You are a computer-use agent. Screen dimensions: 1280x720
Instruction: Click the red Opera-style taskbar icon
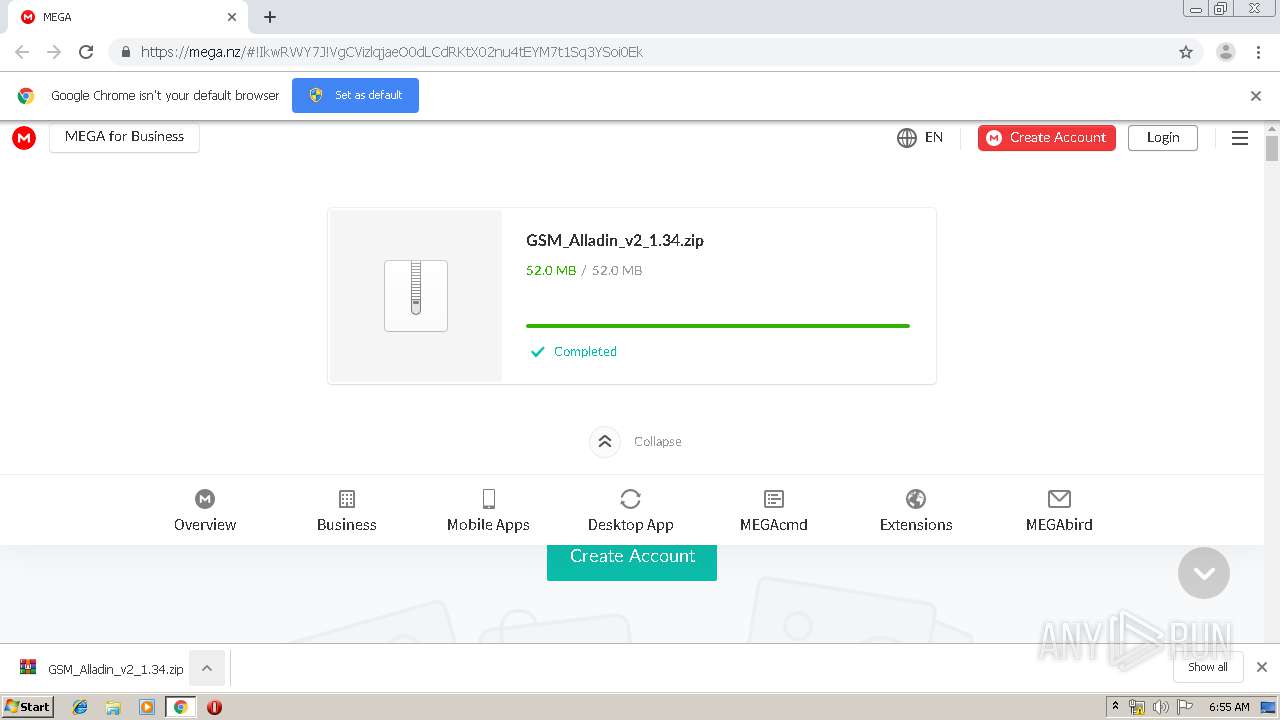pos(214,707)
